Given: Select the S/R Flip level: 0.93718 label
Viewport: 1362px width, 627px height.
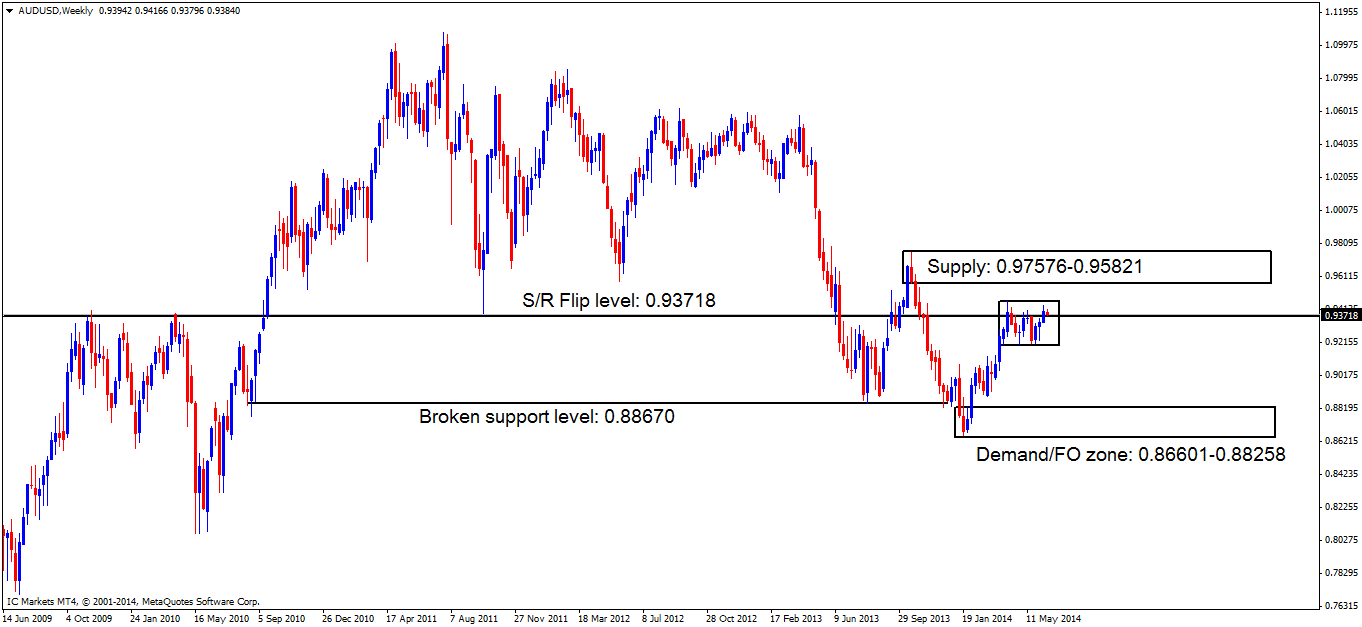Looking at the screenshot, I should pyautogui.click(x=620, y=300).
